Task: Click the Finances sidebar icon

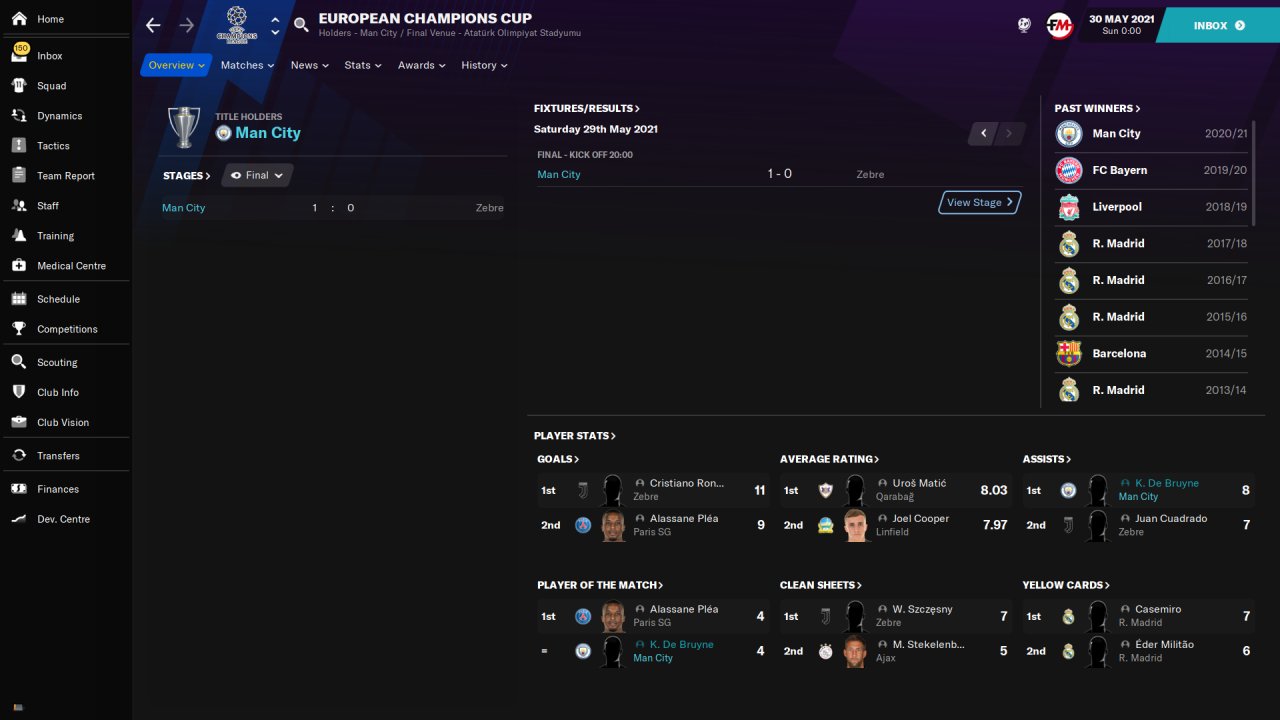Action: click(x=18, y=489)
